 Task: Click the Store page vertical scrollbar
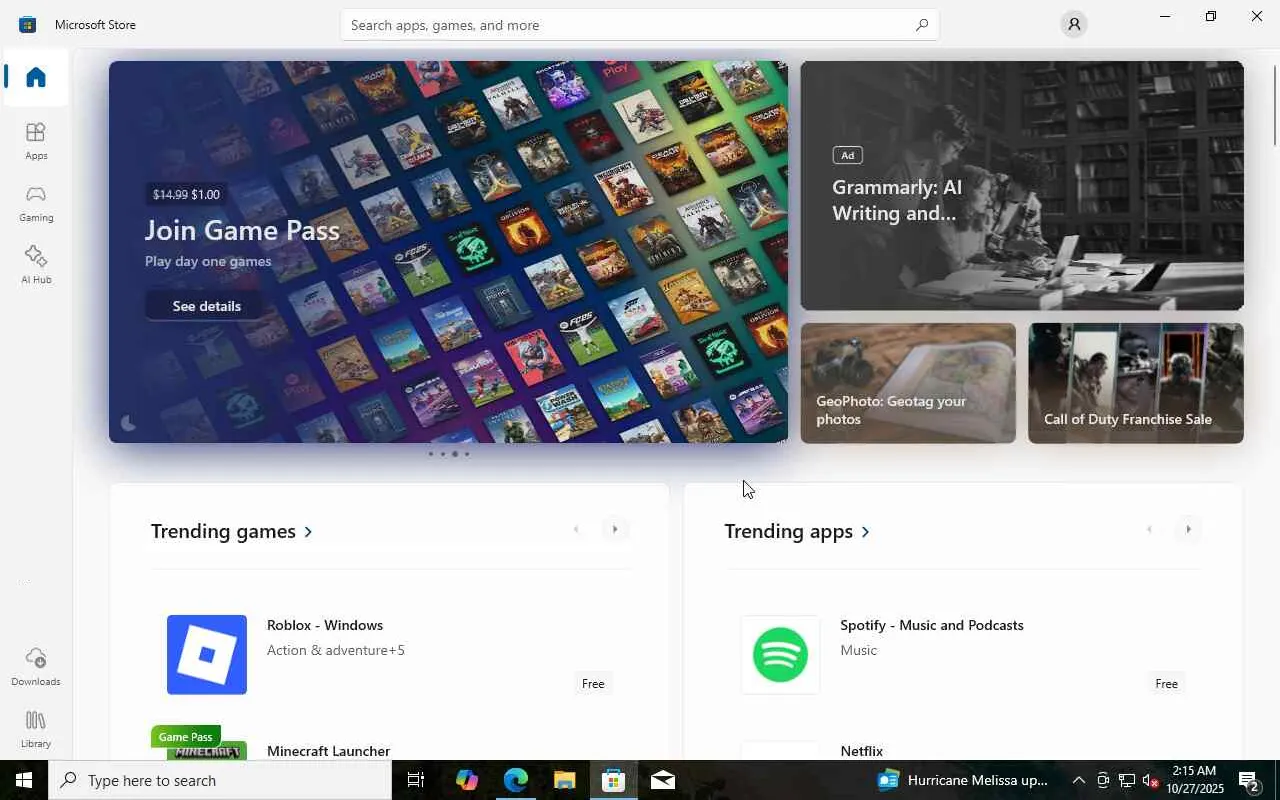[1274, 105]
